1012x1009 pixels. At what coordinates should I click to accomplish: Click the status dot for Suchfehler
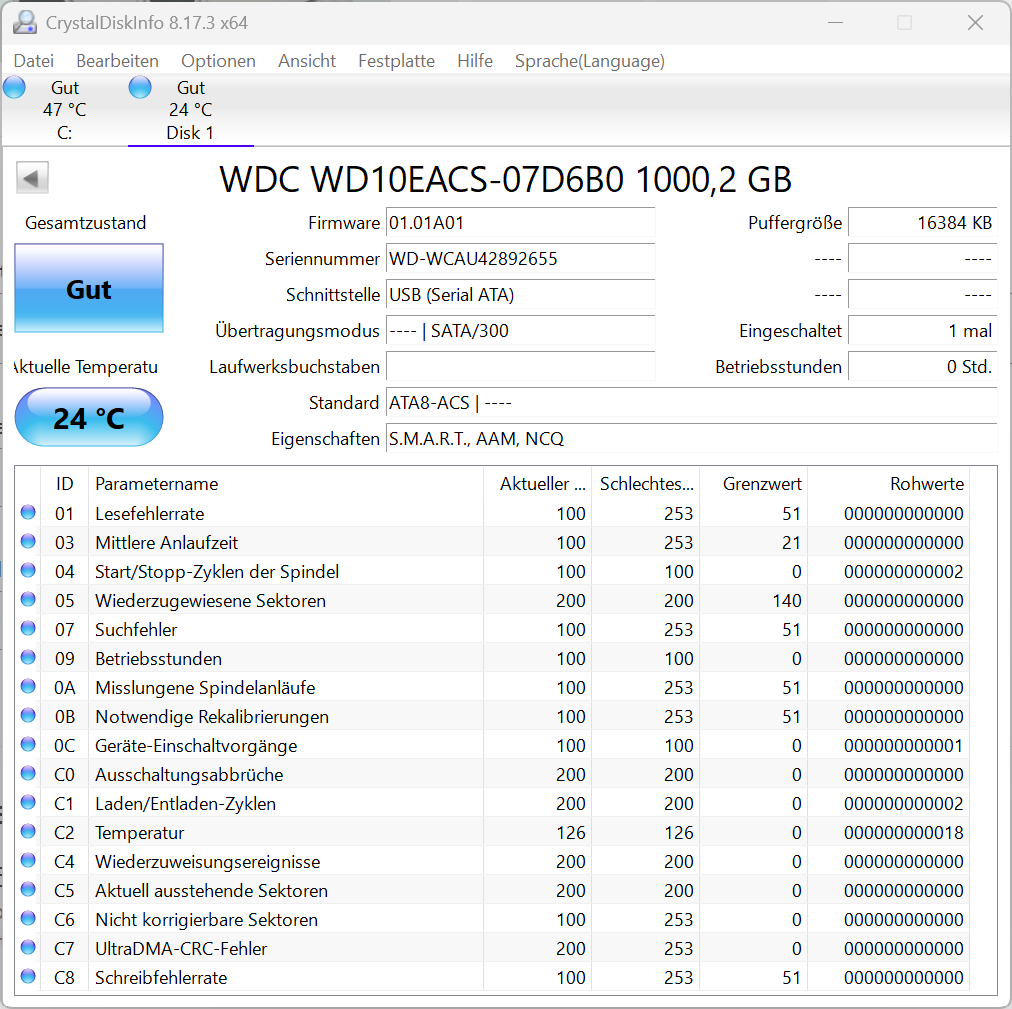[x=28, y=629]
